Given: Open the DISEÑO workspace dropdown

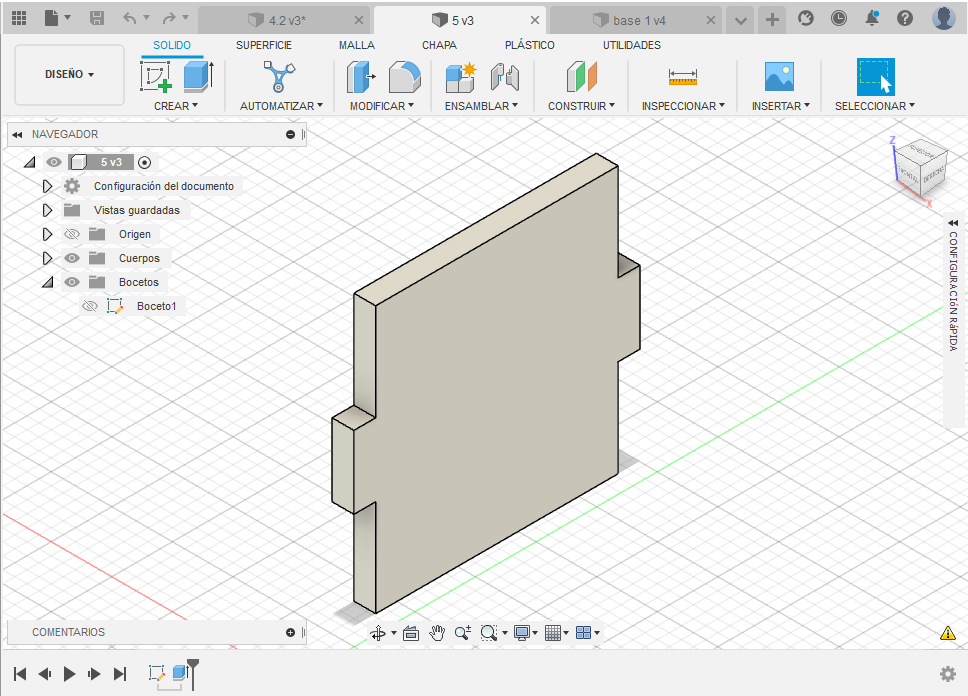Looking at the screenshot, I should point(69,74).
